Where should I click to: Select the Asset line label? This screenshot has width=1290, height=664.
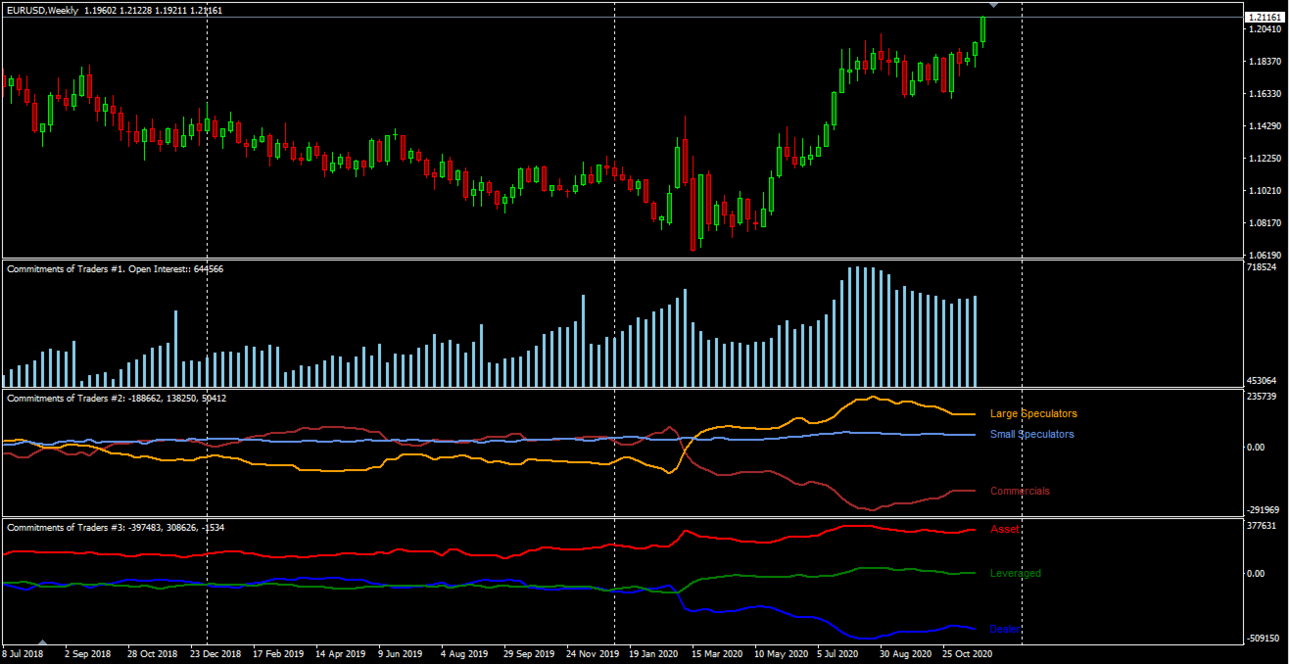click(x=1004, y=529)
